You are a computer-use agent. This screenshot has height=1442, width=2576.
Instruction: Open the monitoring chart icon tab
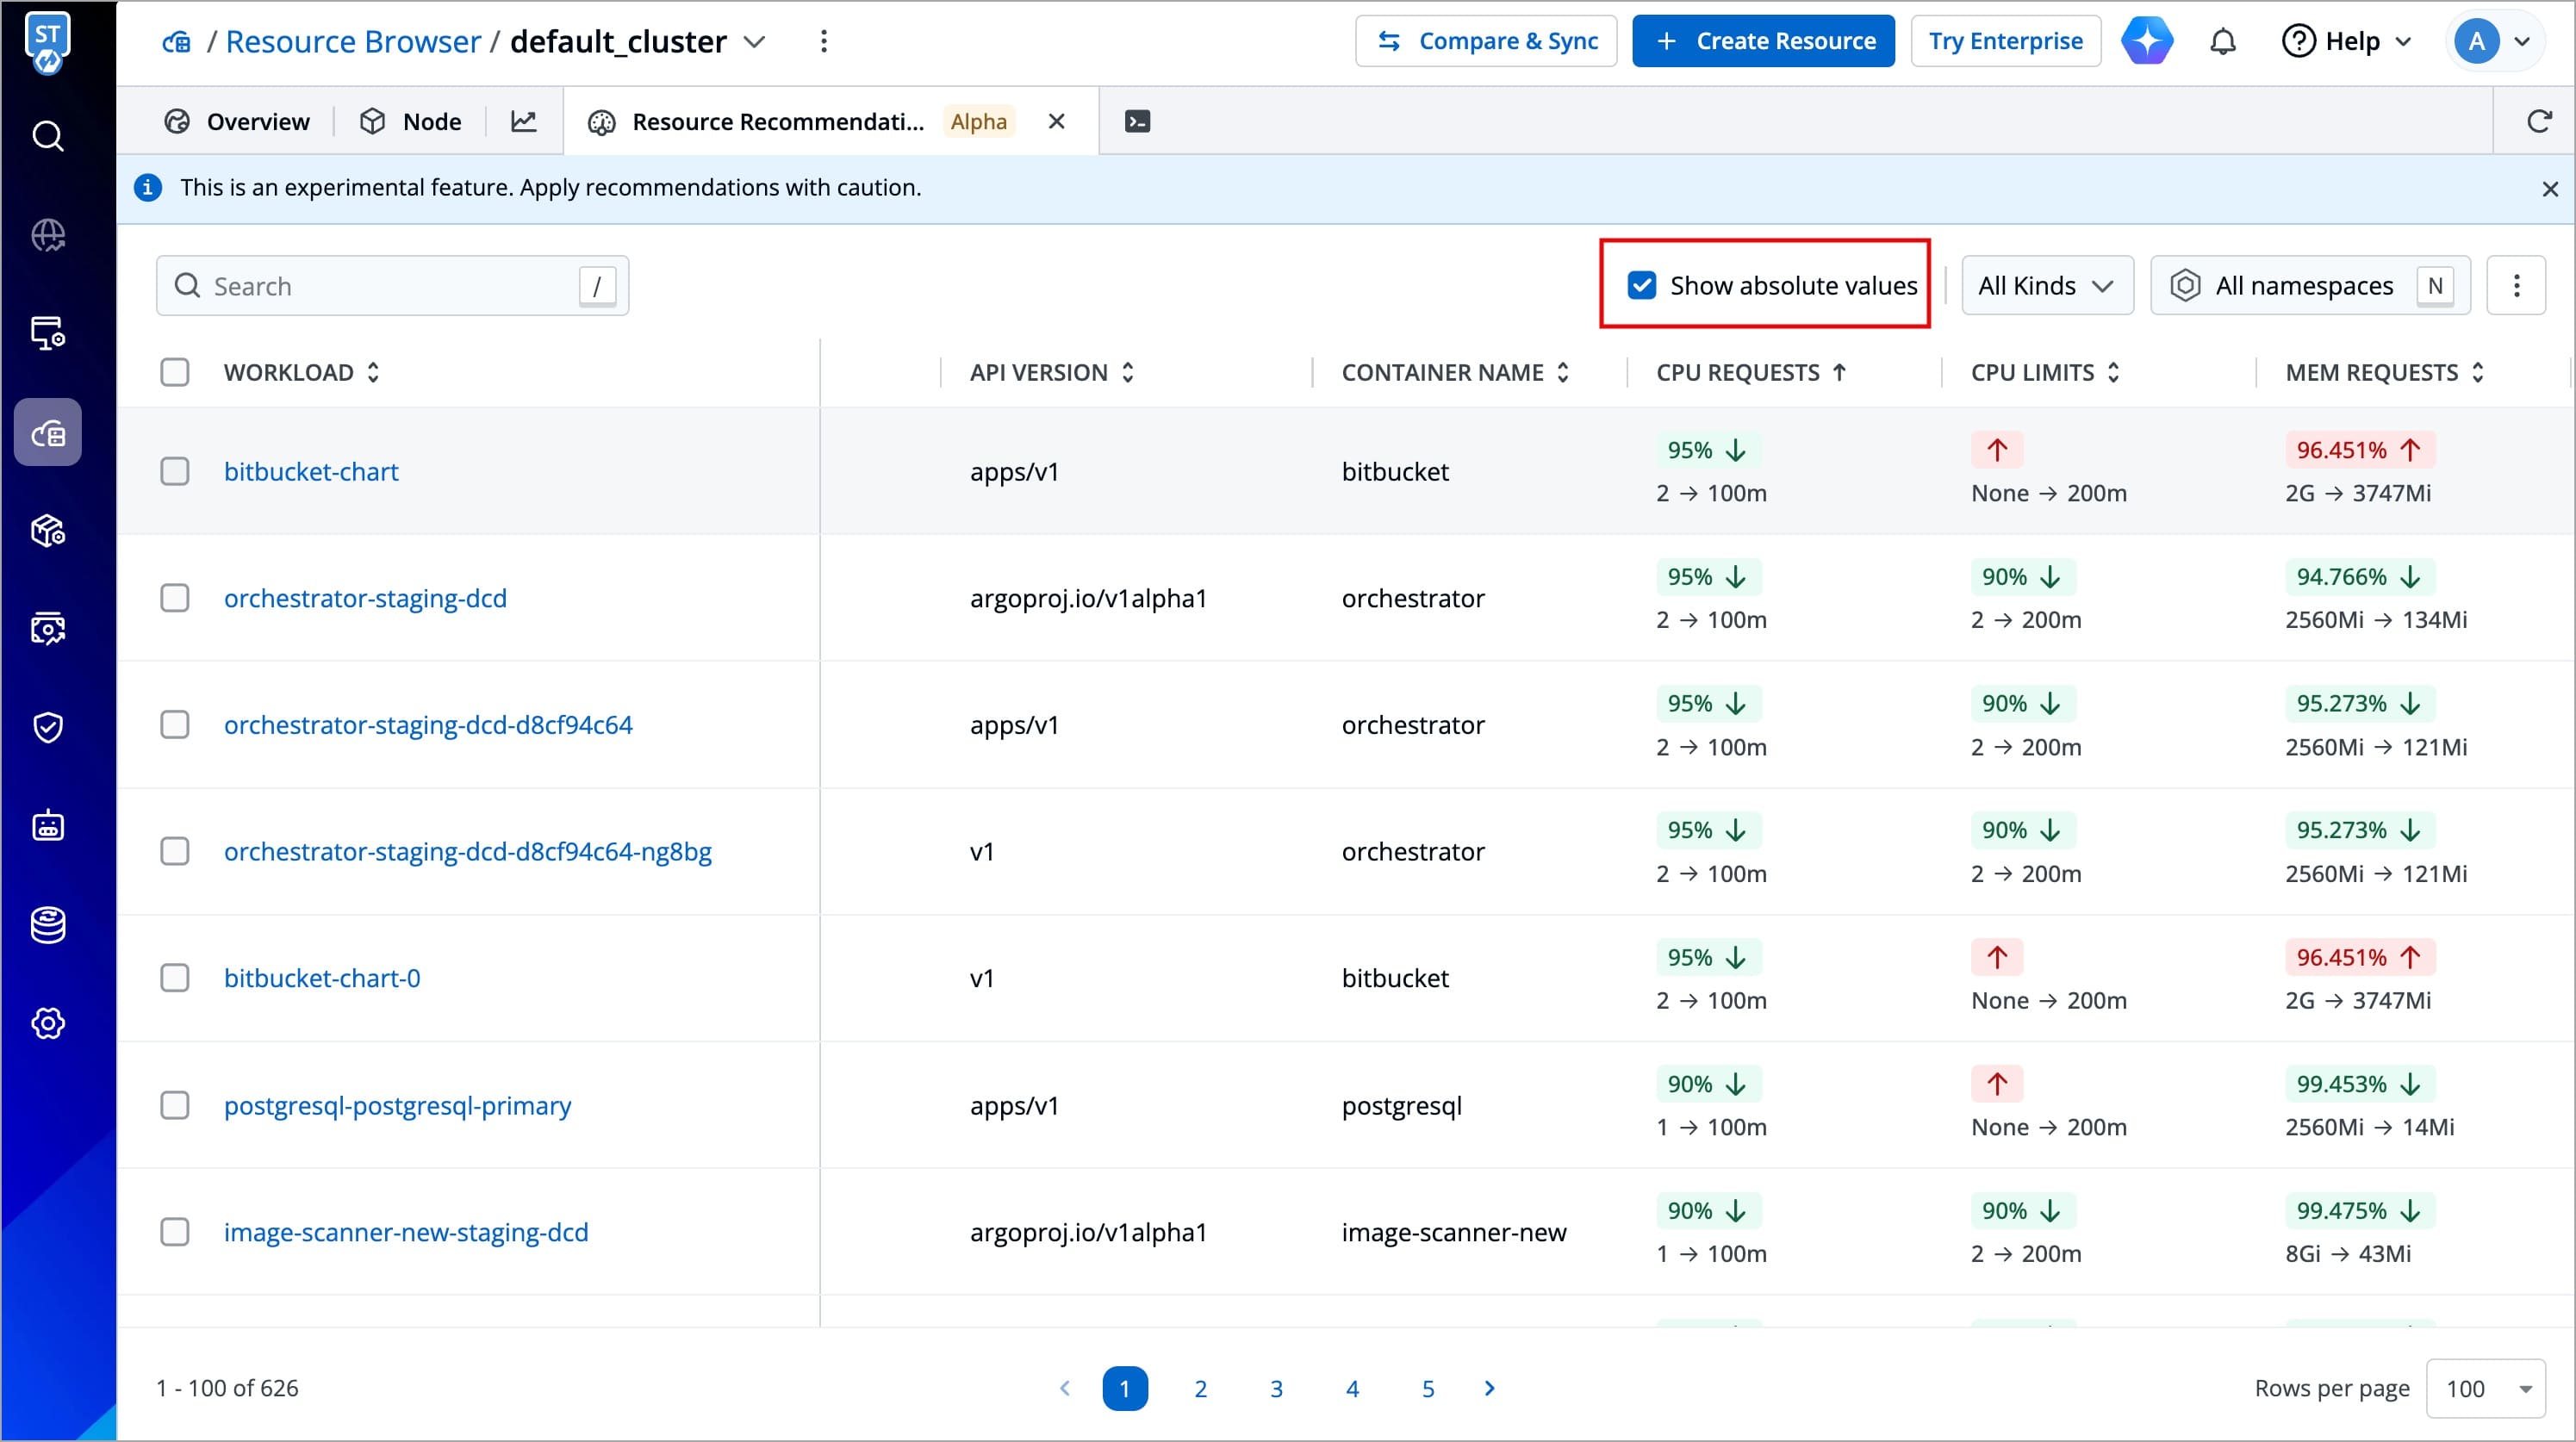click(x=524, y=122)
